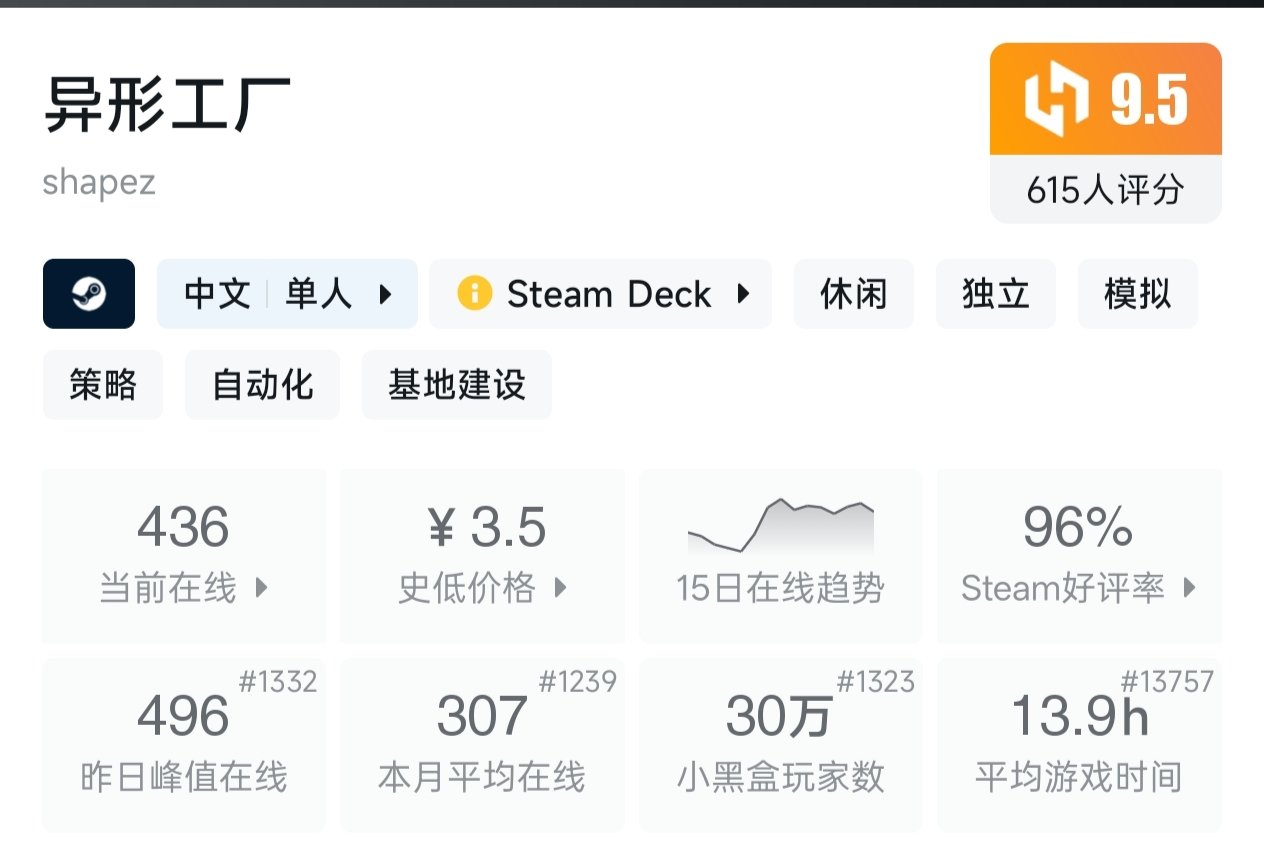Tap the 自动化 tag

pyautogui.click(x=262, y=384)
